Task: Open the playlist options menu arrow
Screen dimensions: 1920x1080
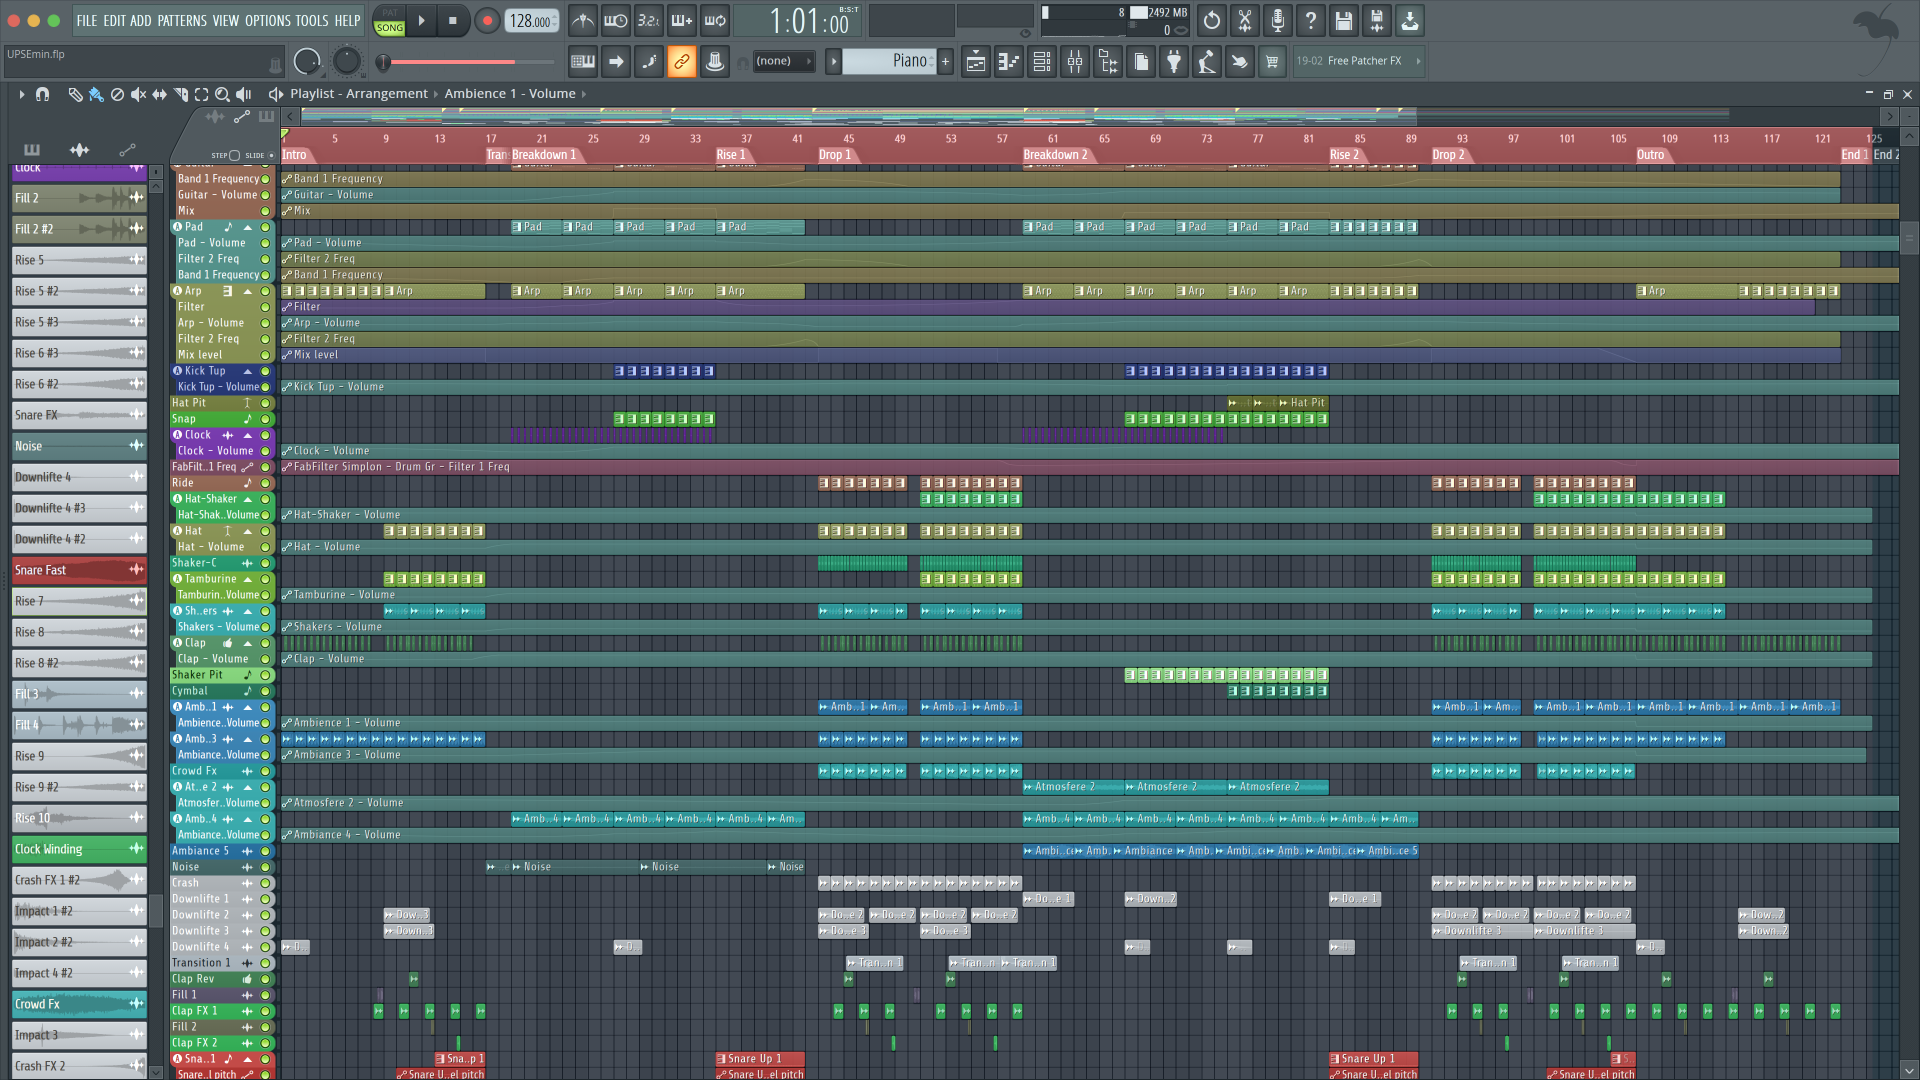Action: click(x=21, y=94)
